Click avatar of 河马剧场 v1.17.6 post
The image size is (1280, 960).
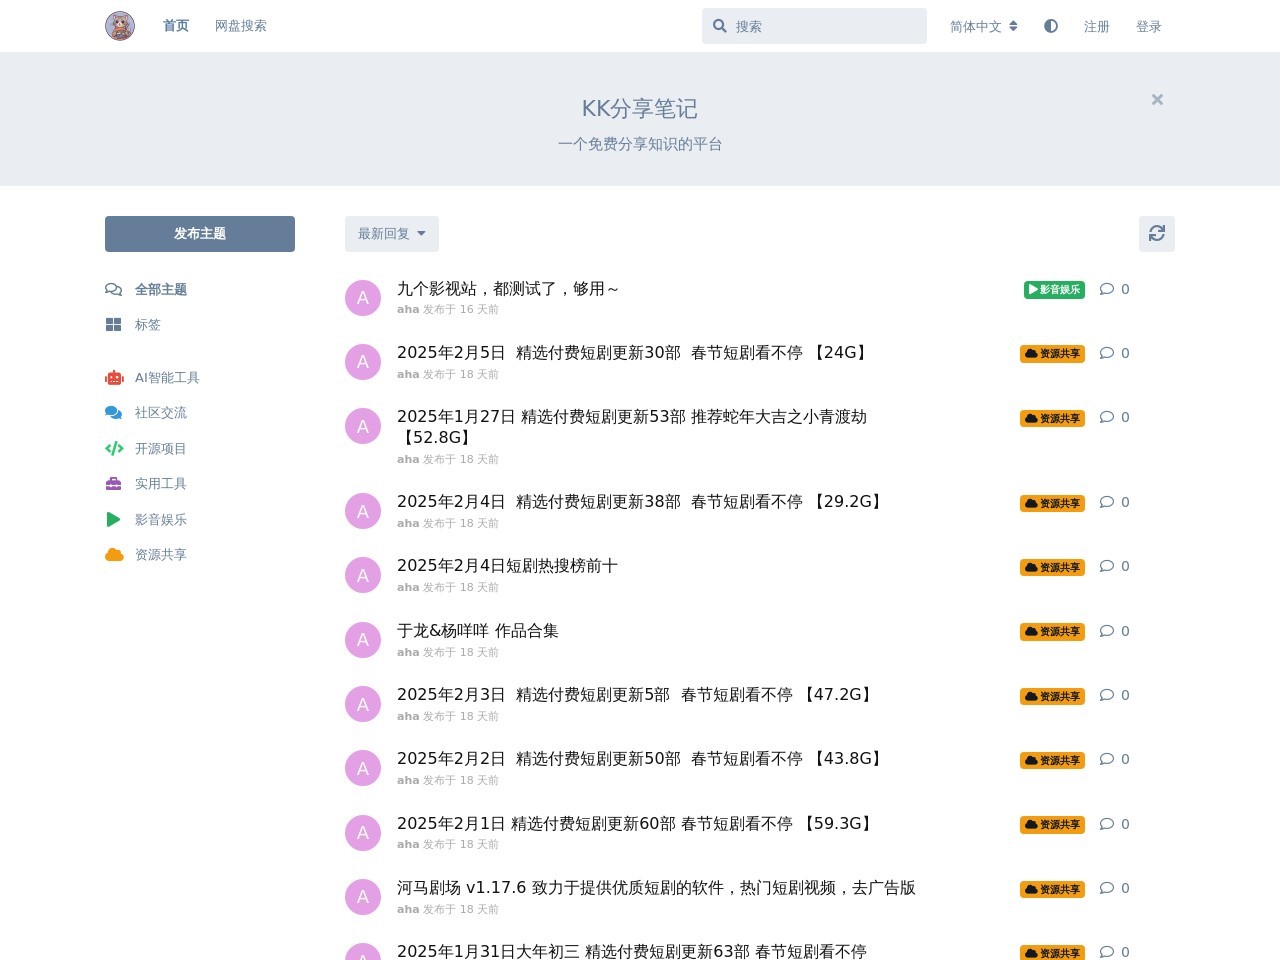363,897
